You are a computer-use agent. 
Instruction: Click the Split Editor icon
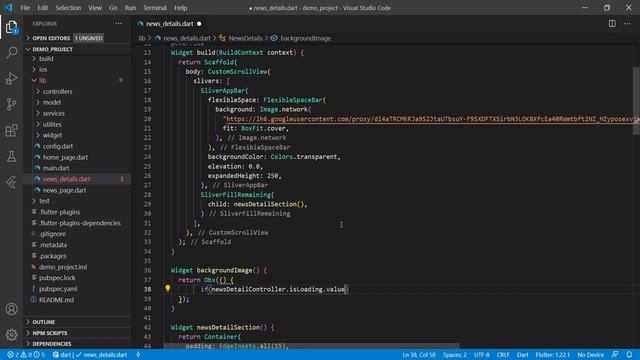[x=612, y=24]
